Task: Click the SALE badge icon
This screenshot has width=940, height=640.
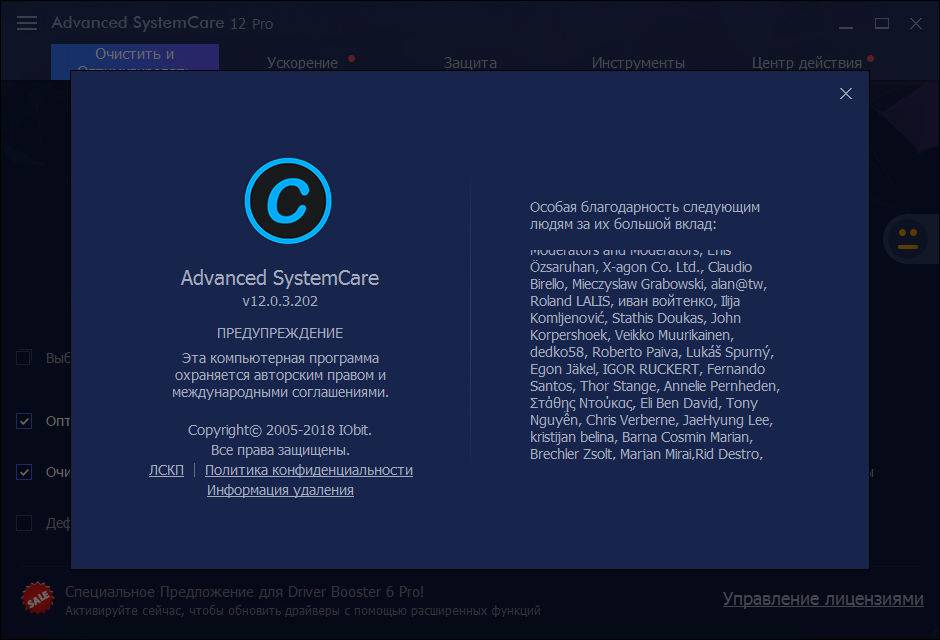Action: (x=38, y=598)
